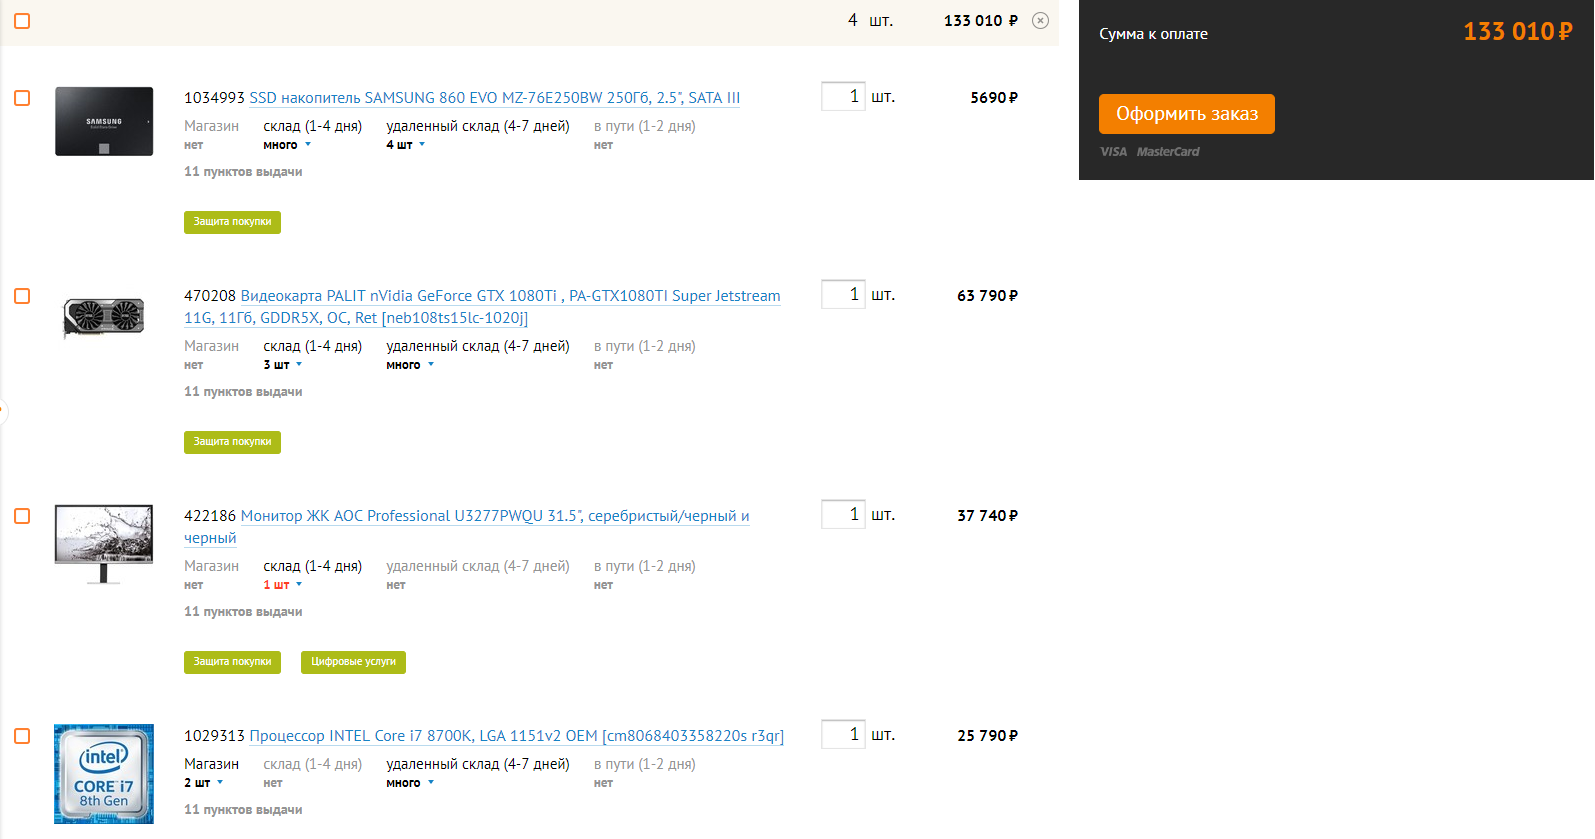1595x839 pixels.
Task: Expand Intel processor store '2 шт' dropdown
Action: click(203, 783)
